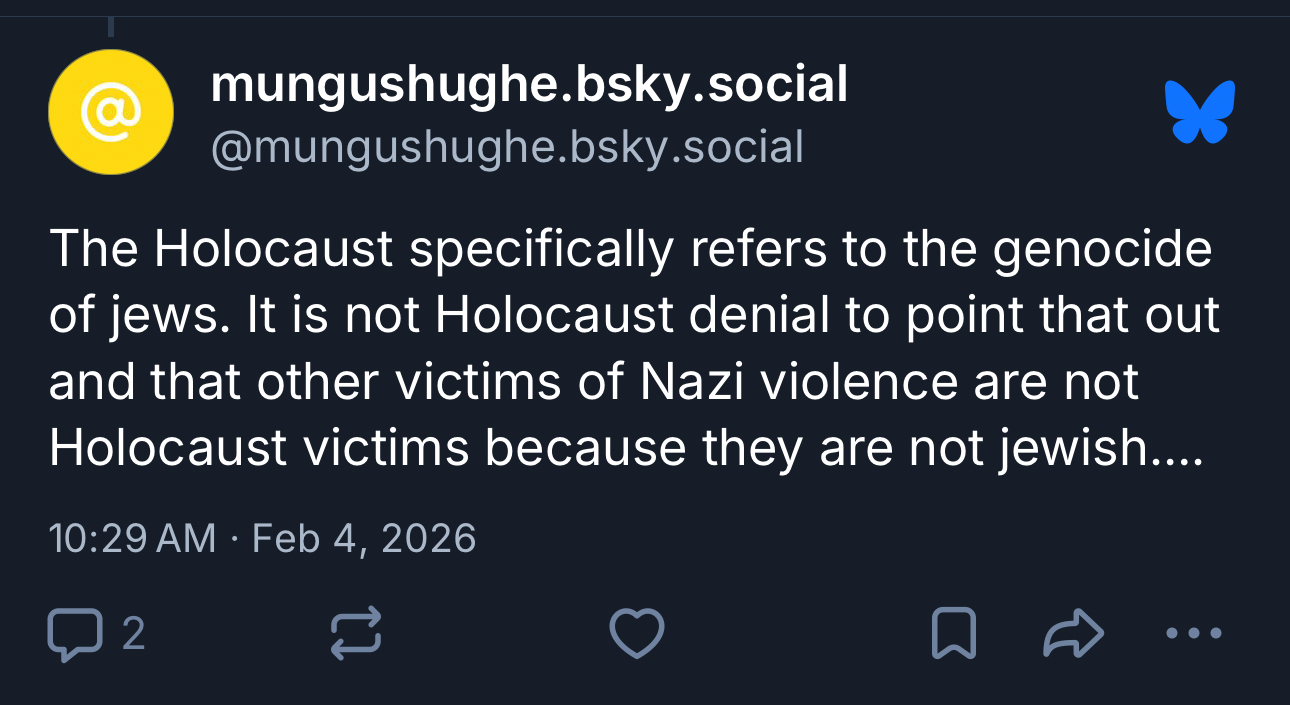Screen dimensions: 1290x705
Task: Click the thread connector line above the avatar
Action: tap(110, 24)
